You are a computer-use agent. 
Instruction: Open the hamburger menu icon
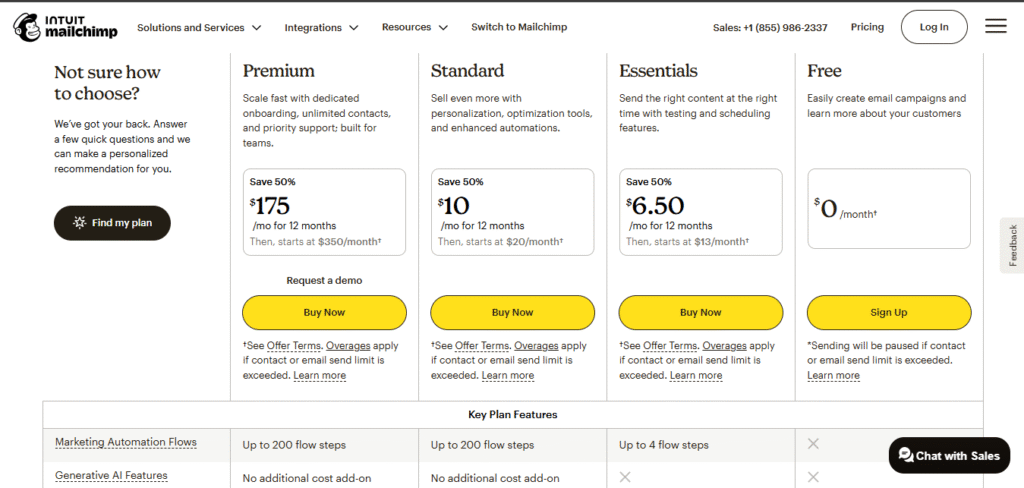[x=995, y=27]
